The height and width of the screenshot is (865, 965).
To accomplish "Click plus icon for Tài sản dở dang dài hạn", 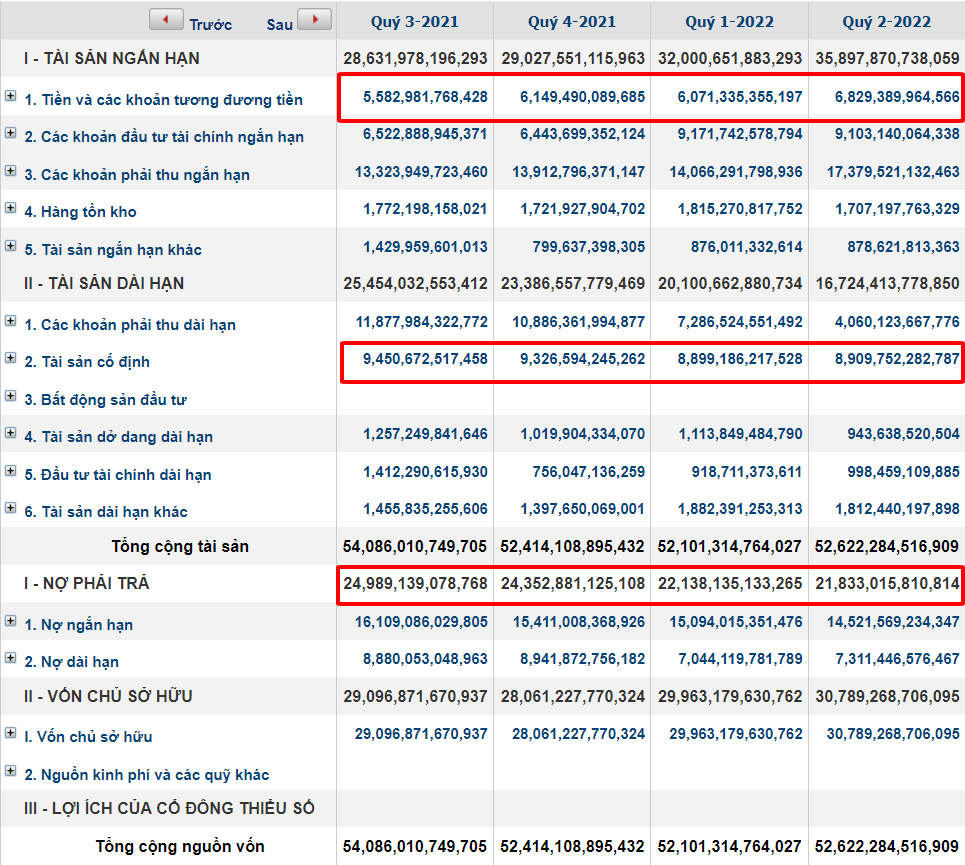I will tap(11, 433).
